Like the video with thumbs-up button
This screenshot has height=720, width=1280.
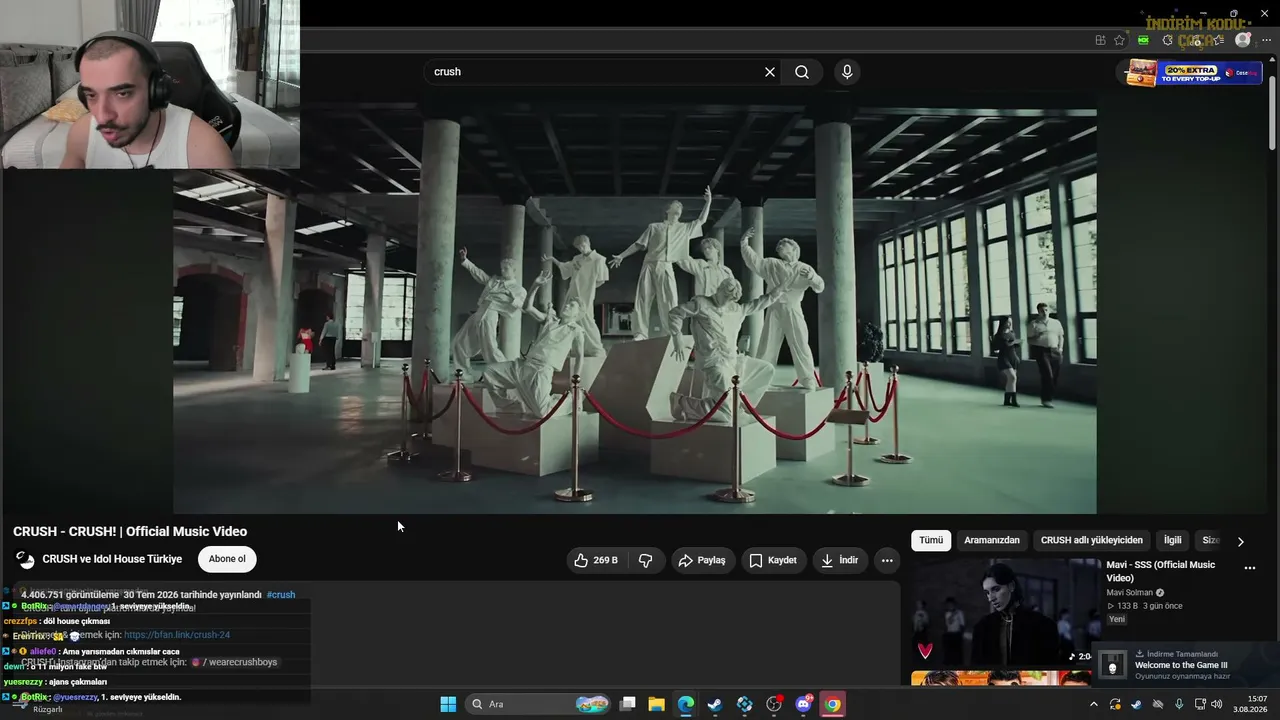(x=596, y=560)
